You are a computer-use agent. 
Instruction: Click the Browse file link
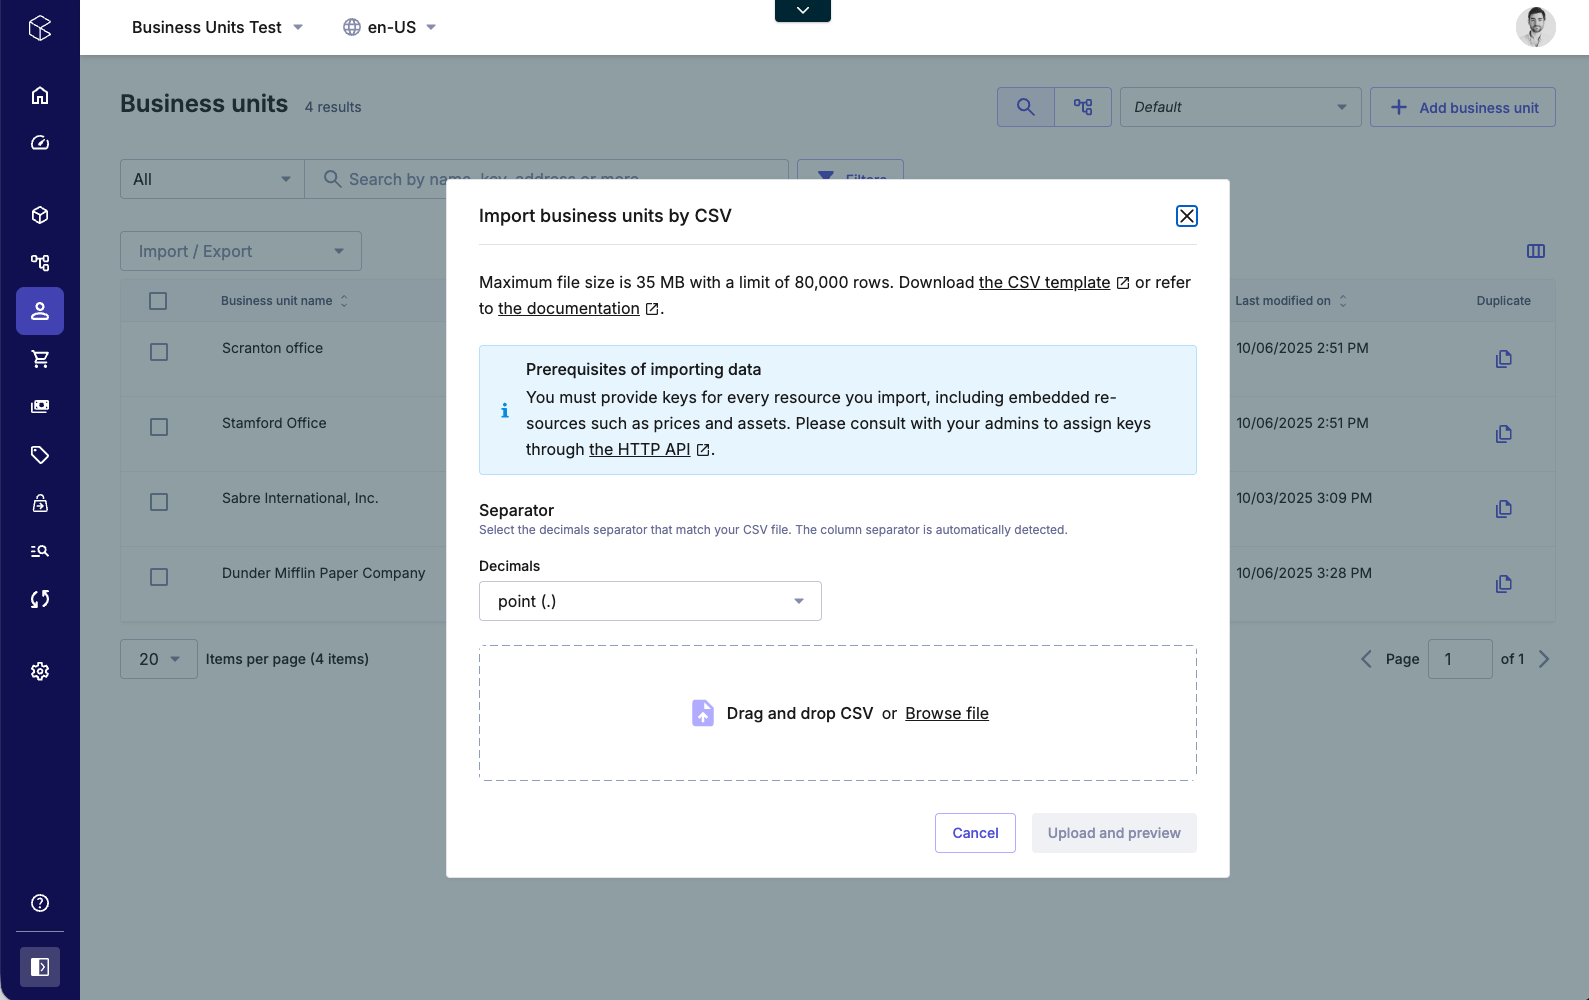(946, 713)
